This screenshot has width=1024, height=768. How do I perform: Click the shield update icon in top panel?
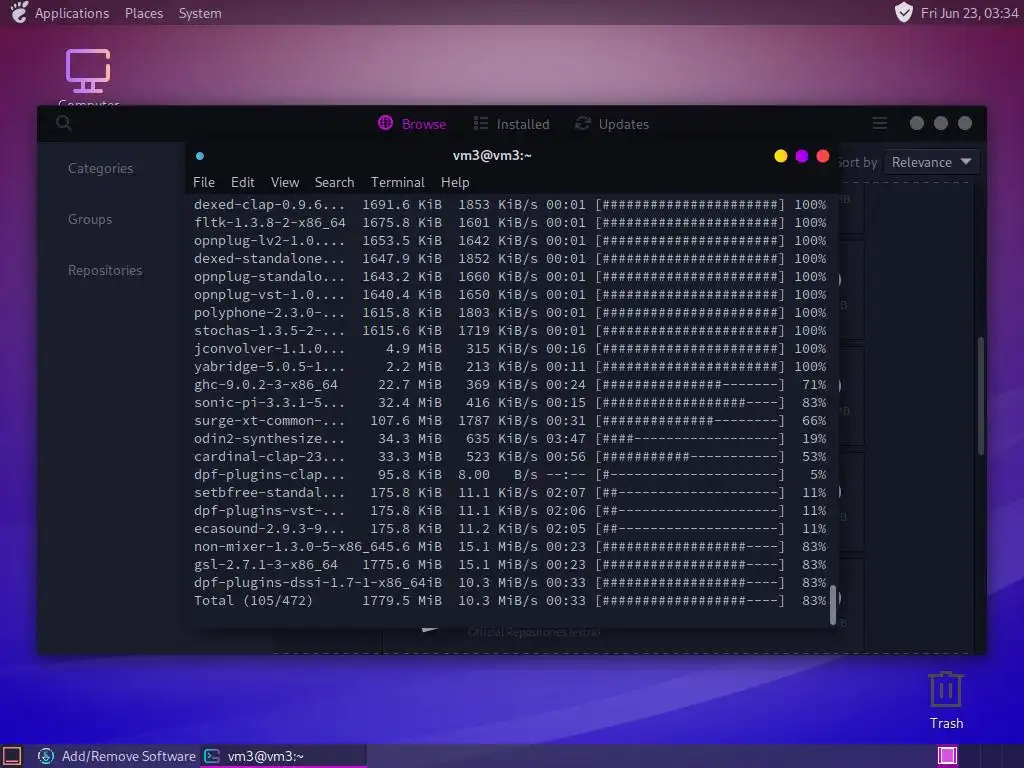[904, 12]
